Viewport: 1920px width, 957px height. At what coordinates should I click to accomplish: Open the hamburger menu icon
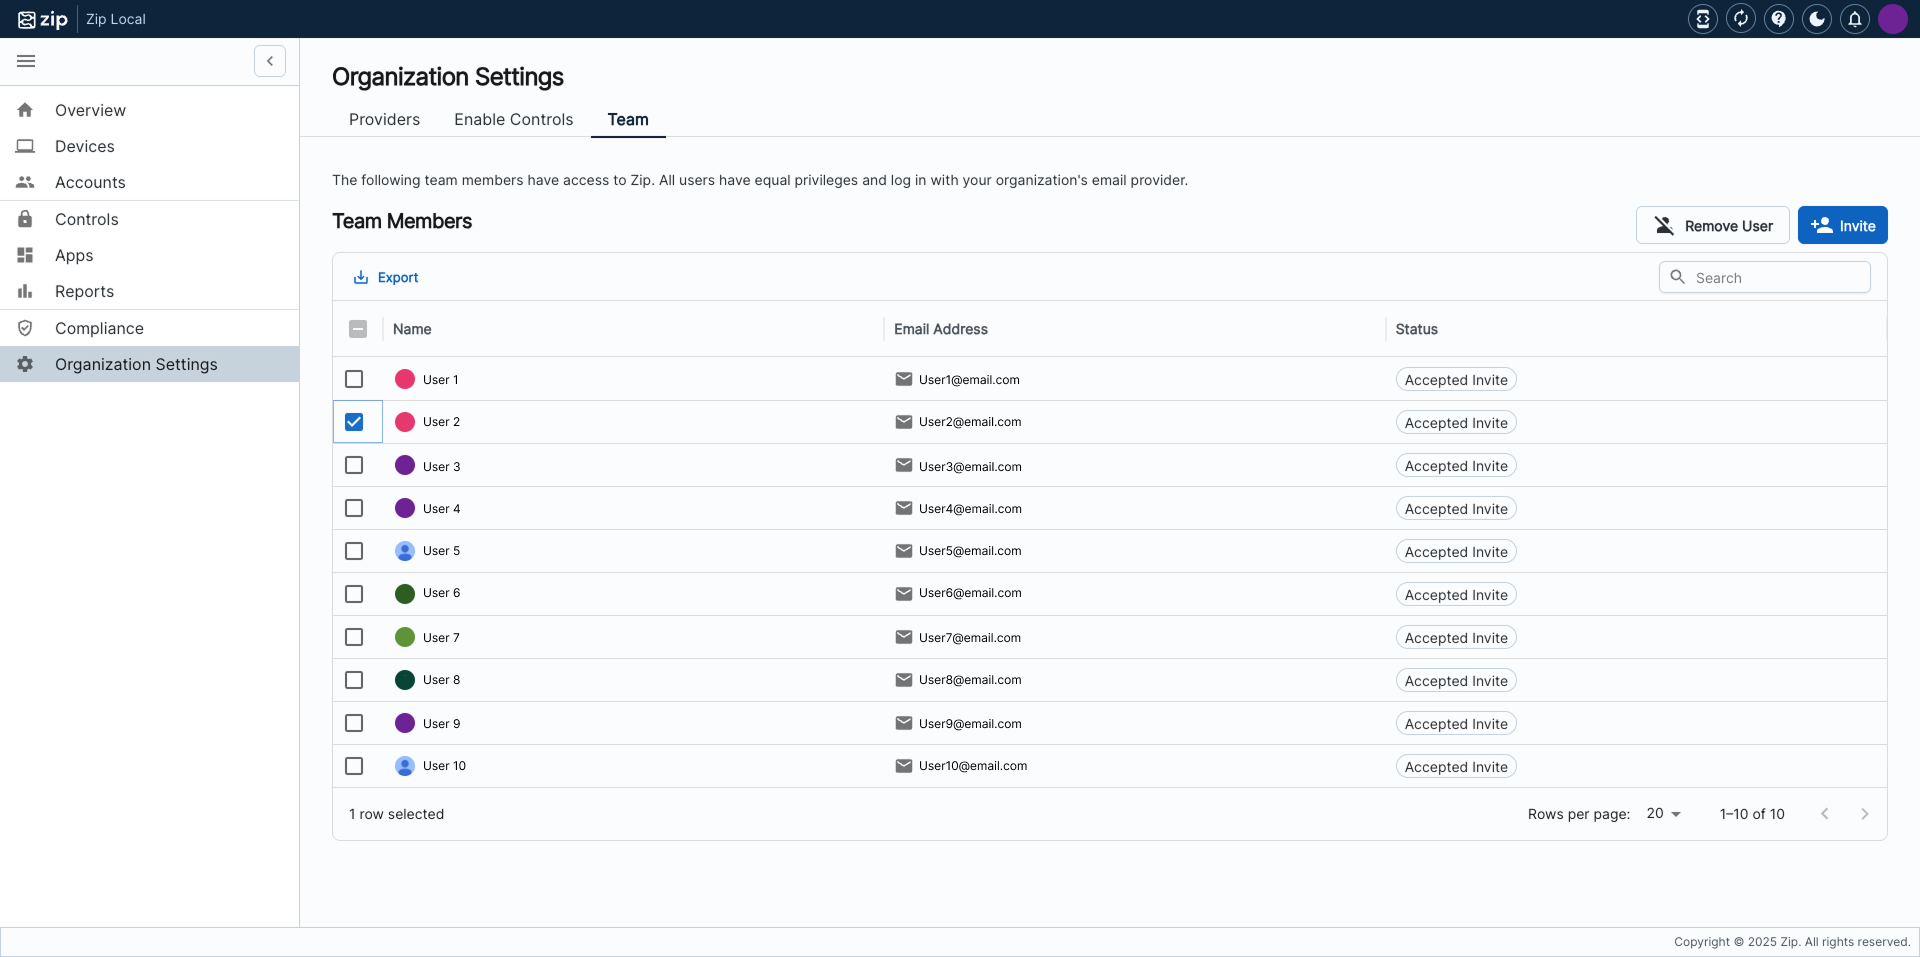(26, 61)
